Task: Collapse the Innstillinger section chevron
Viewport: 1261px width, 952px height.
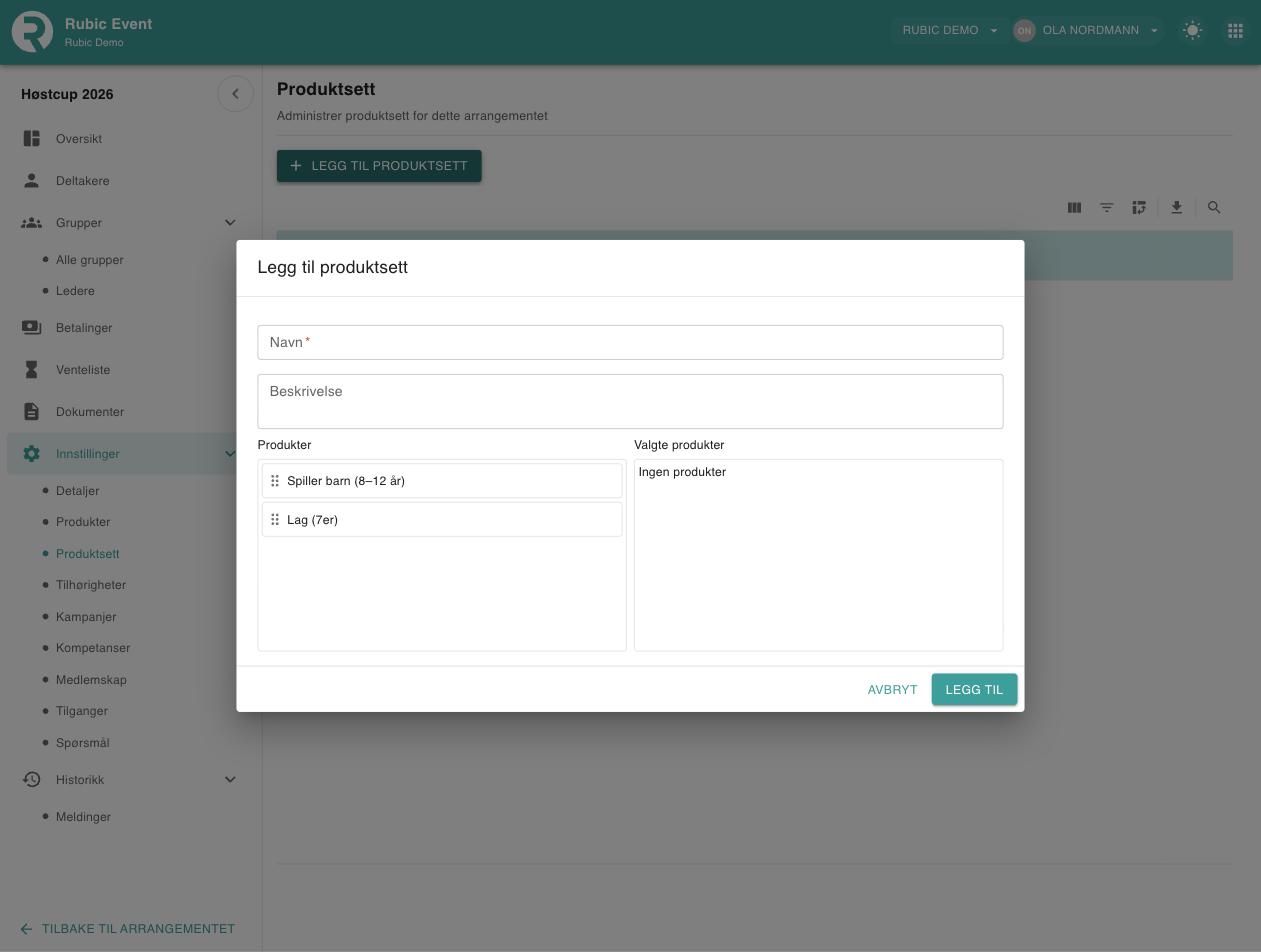Action: pos(230,454)
